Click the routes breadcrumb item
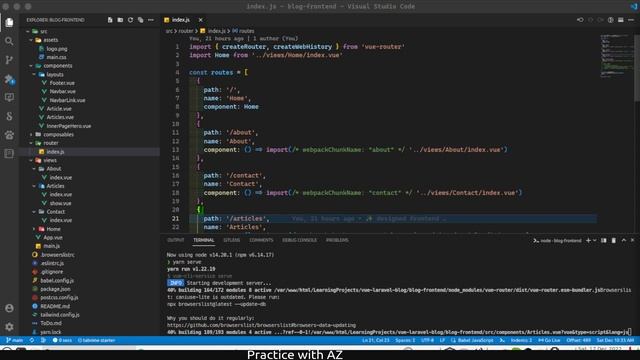Viewport: 640px width, 360px height. (x=243, y=31)
